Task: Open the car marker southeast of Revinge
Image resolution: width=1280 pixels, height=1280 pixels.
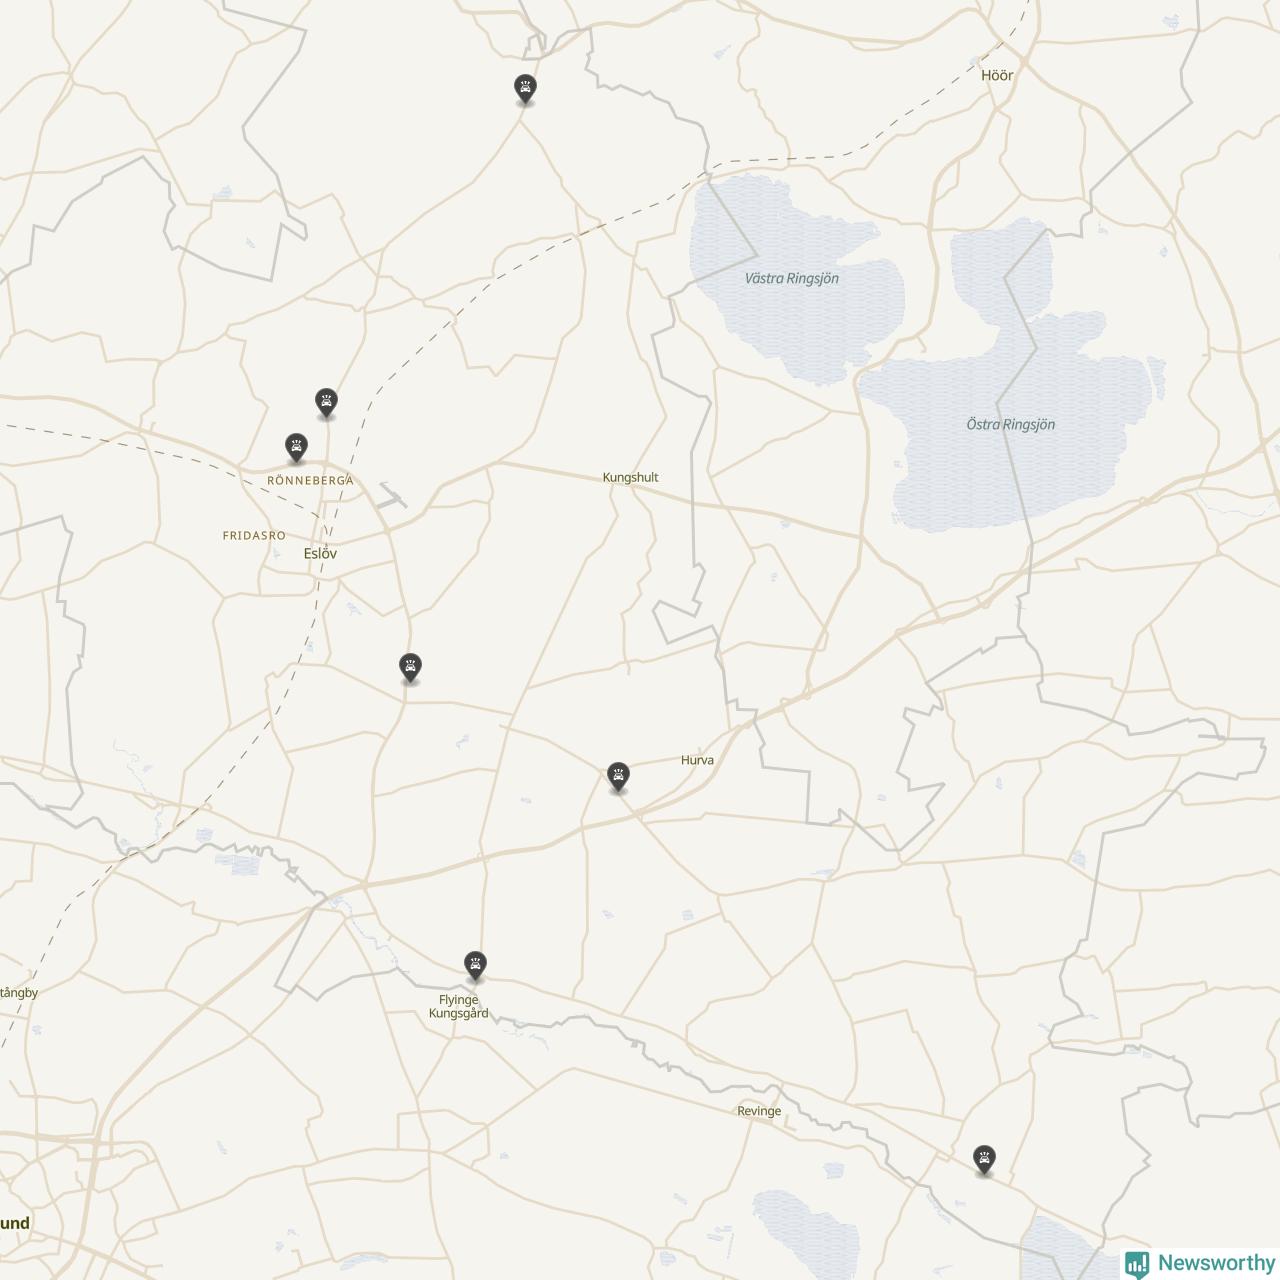Action: (985, 1161)
